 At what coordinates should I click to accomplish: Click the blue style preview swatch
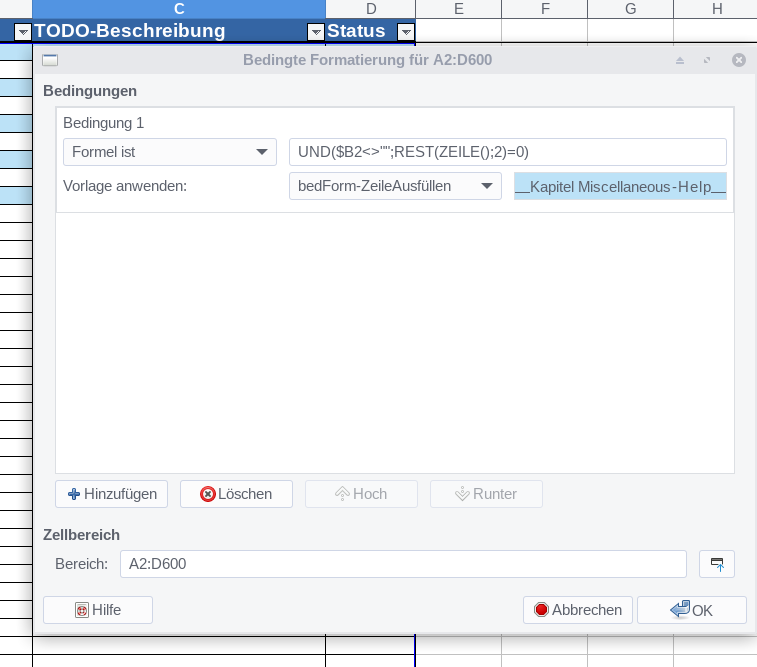[620, 186]
